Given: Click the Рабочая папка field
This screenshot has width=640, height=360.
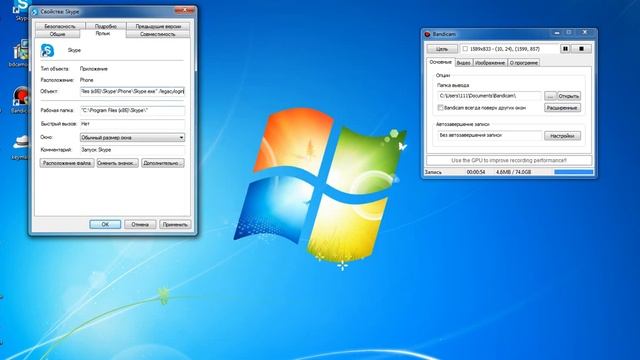Looking at the screenshot, I should 132,111.
